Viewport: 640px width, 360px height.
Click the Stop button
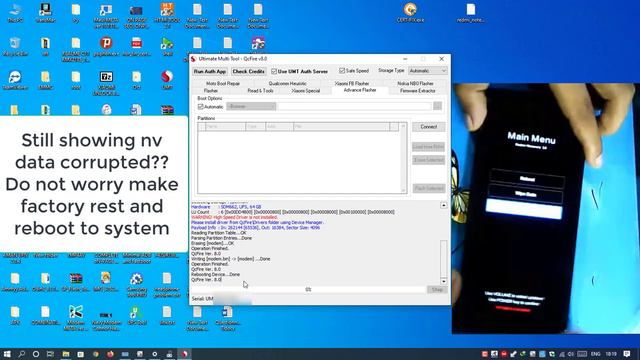437,289
